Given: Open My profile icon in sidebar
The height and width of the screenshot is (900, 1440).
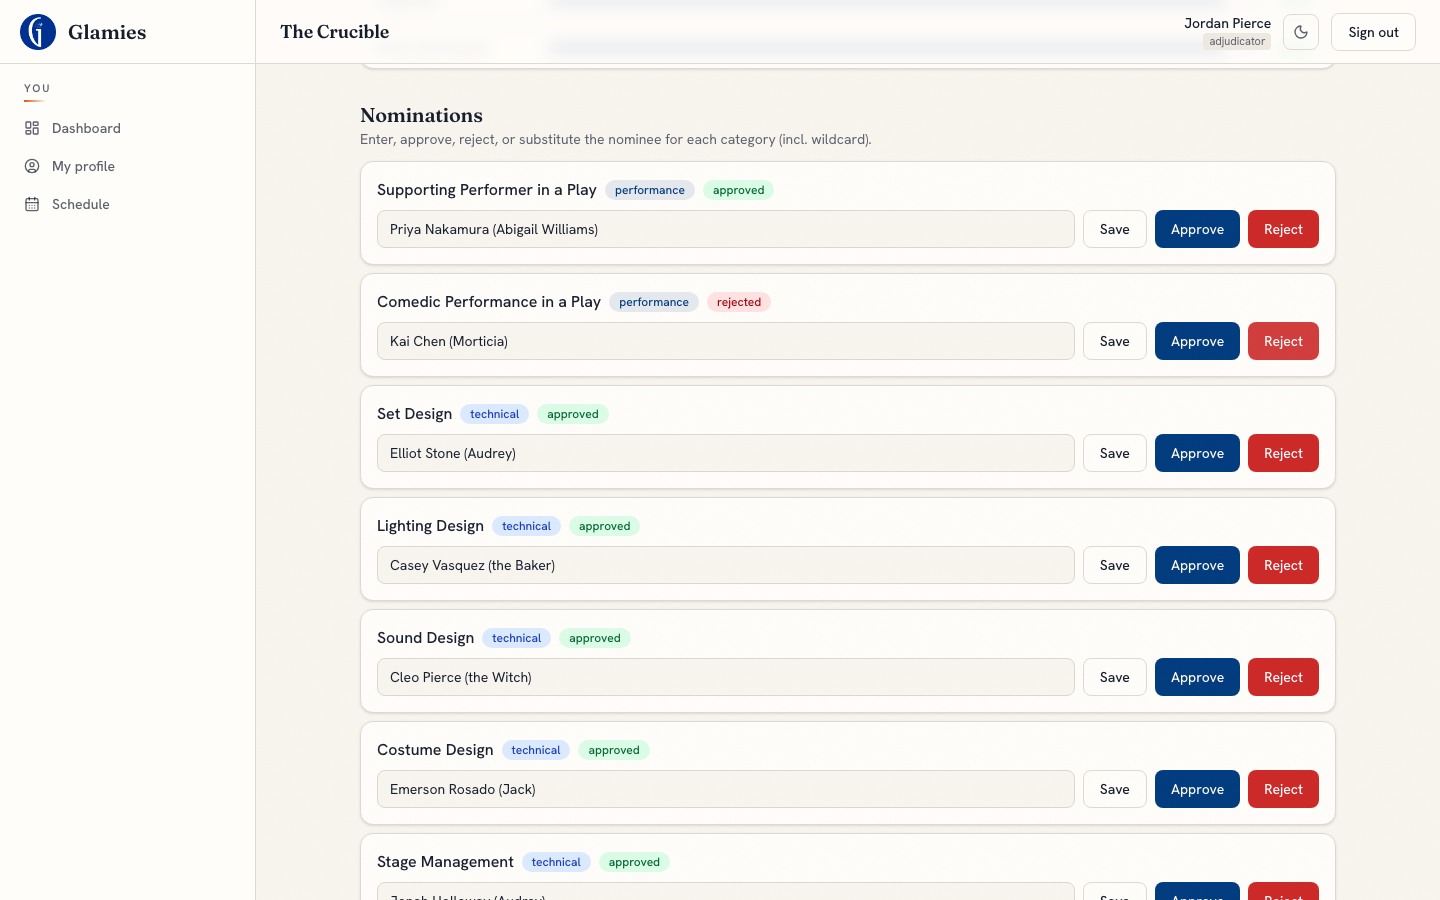Looking at the screenshot, I should point(32,166).
